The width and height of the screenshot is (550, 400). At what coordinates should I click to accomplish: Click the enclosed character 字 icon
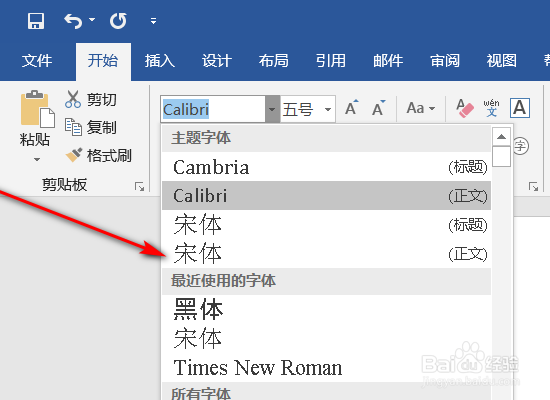pos(521,146)
